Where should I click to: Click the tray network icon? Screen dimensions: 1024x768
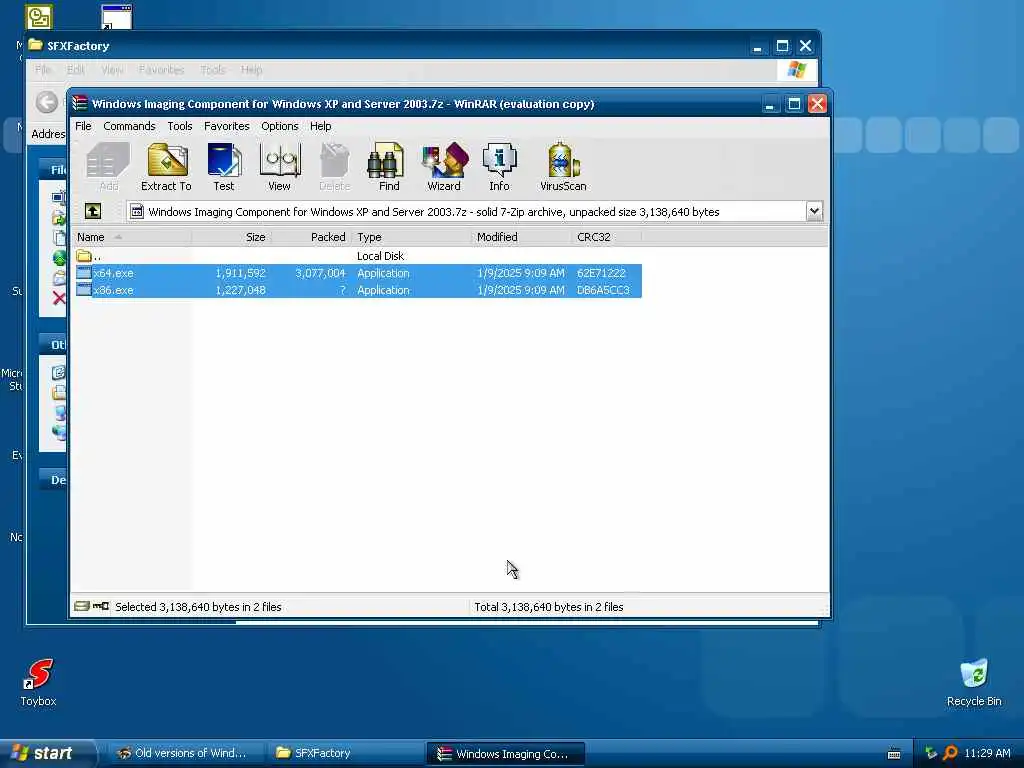931,753
